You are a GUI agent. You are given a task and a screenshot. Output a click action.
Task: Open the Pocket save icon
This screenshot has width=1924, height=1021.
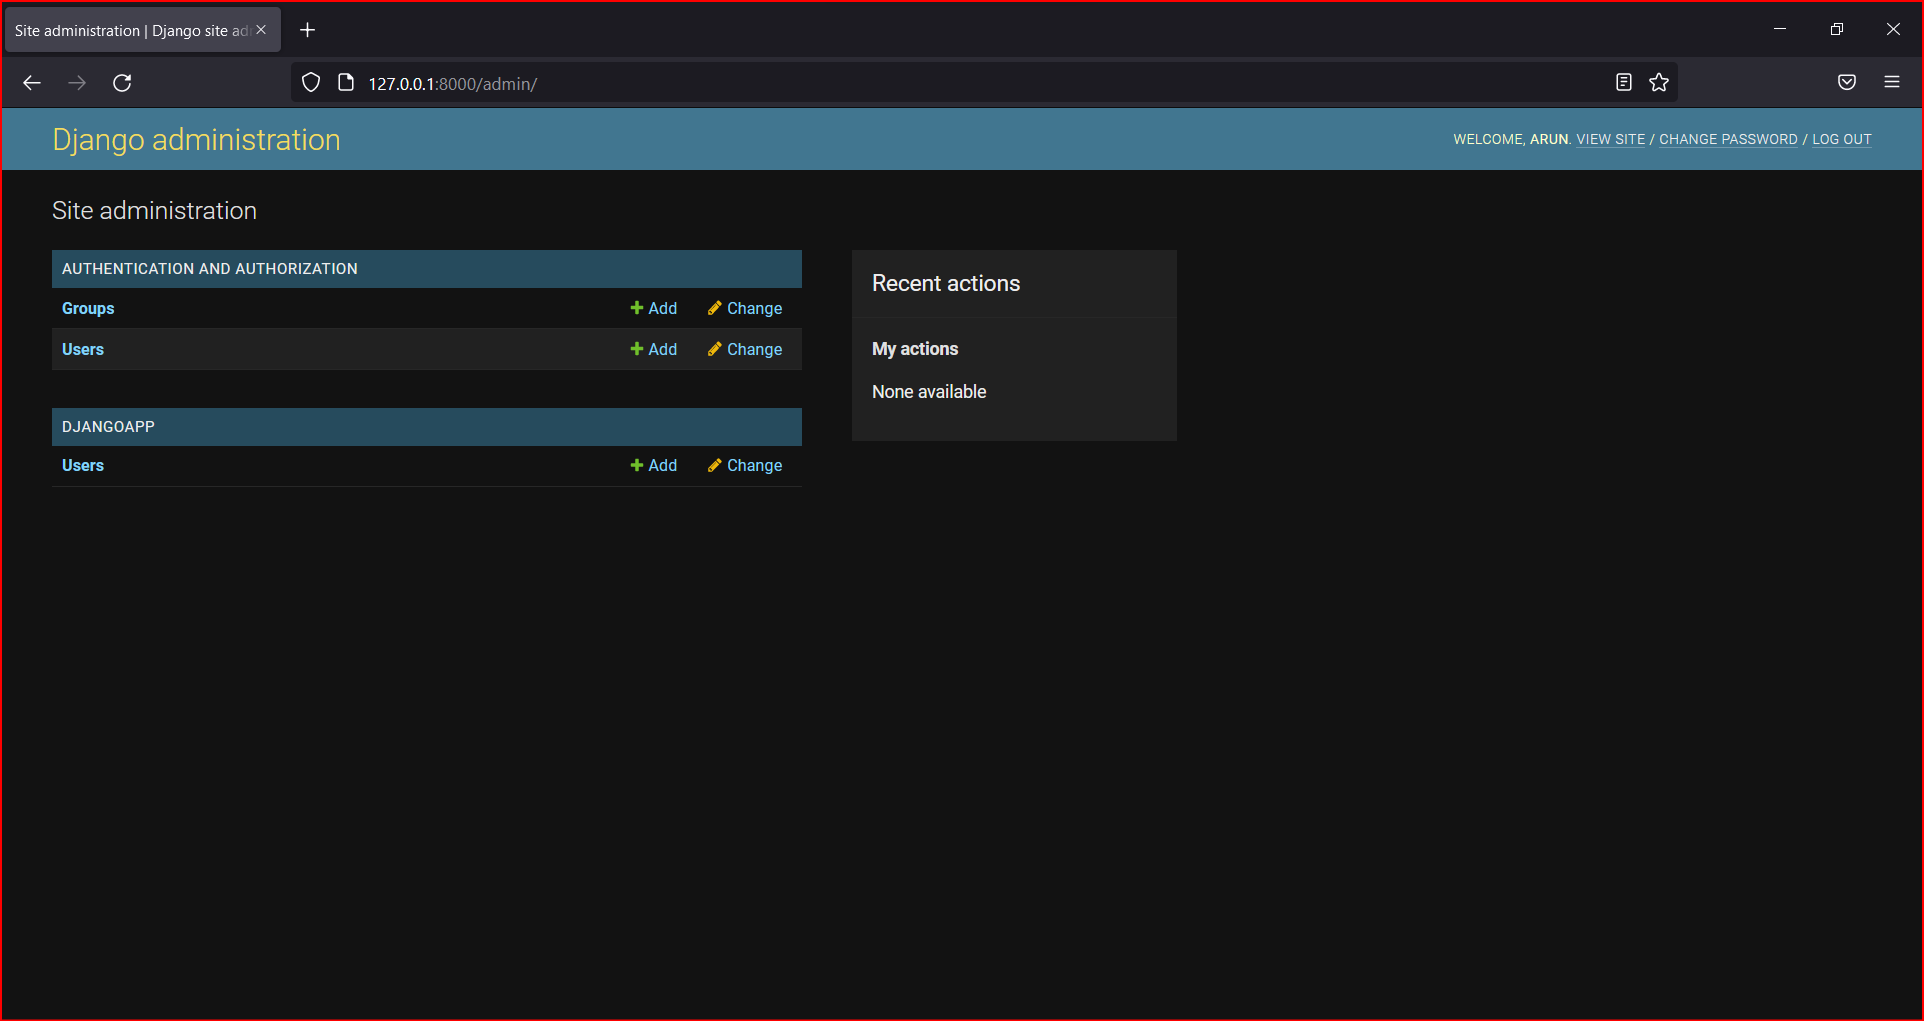tap(1847, 83)
